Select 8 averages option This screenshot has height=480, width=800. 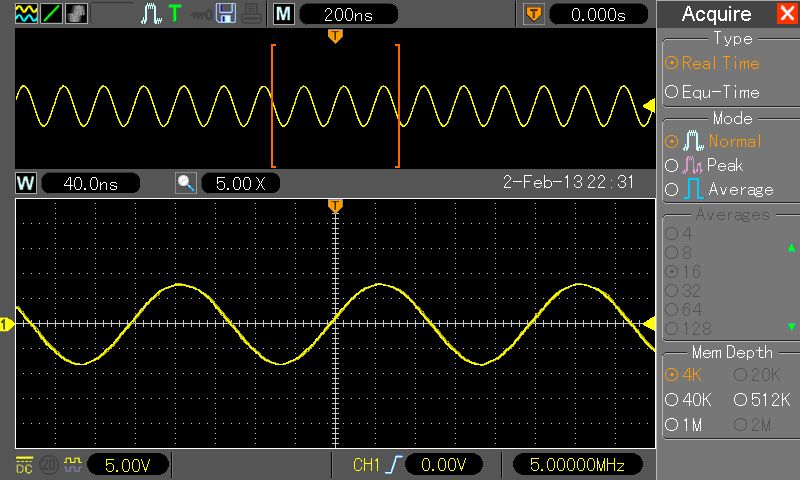(x=679, y=252)
